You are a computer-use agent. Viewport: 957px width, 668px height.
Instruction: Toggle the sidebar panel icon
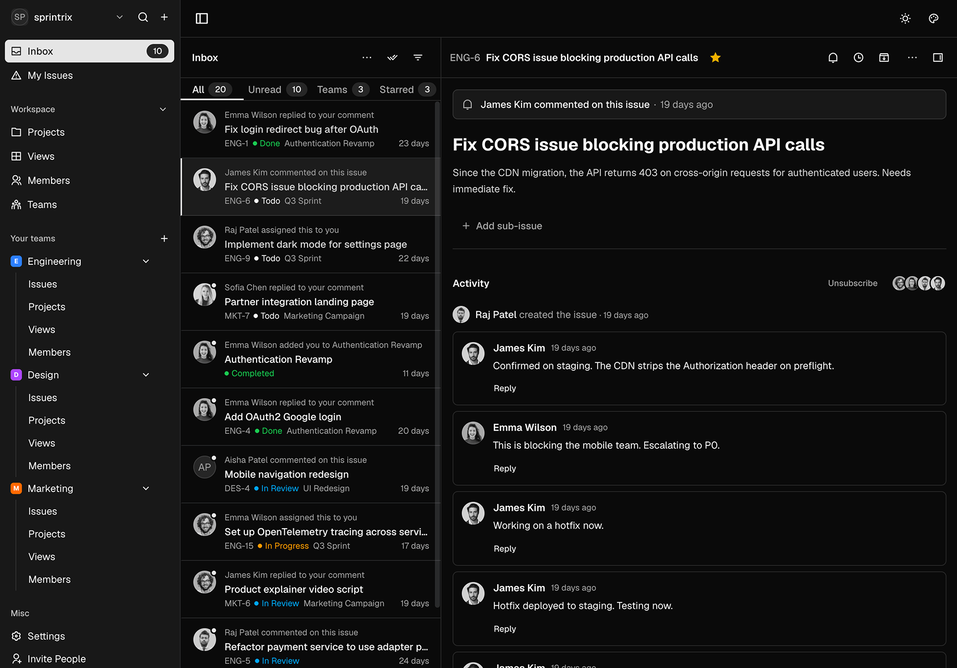click(x=201, y=18)
